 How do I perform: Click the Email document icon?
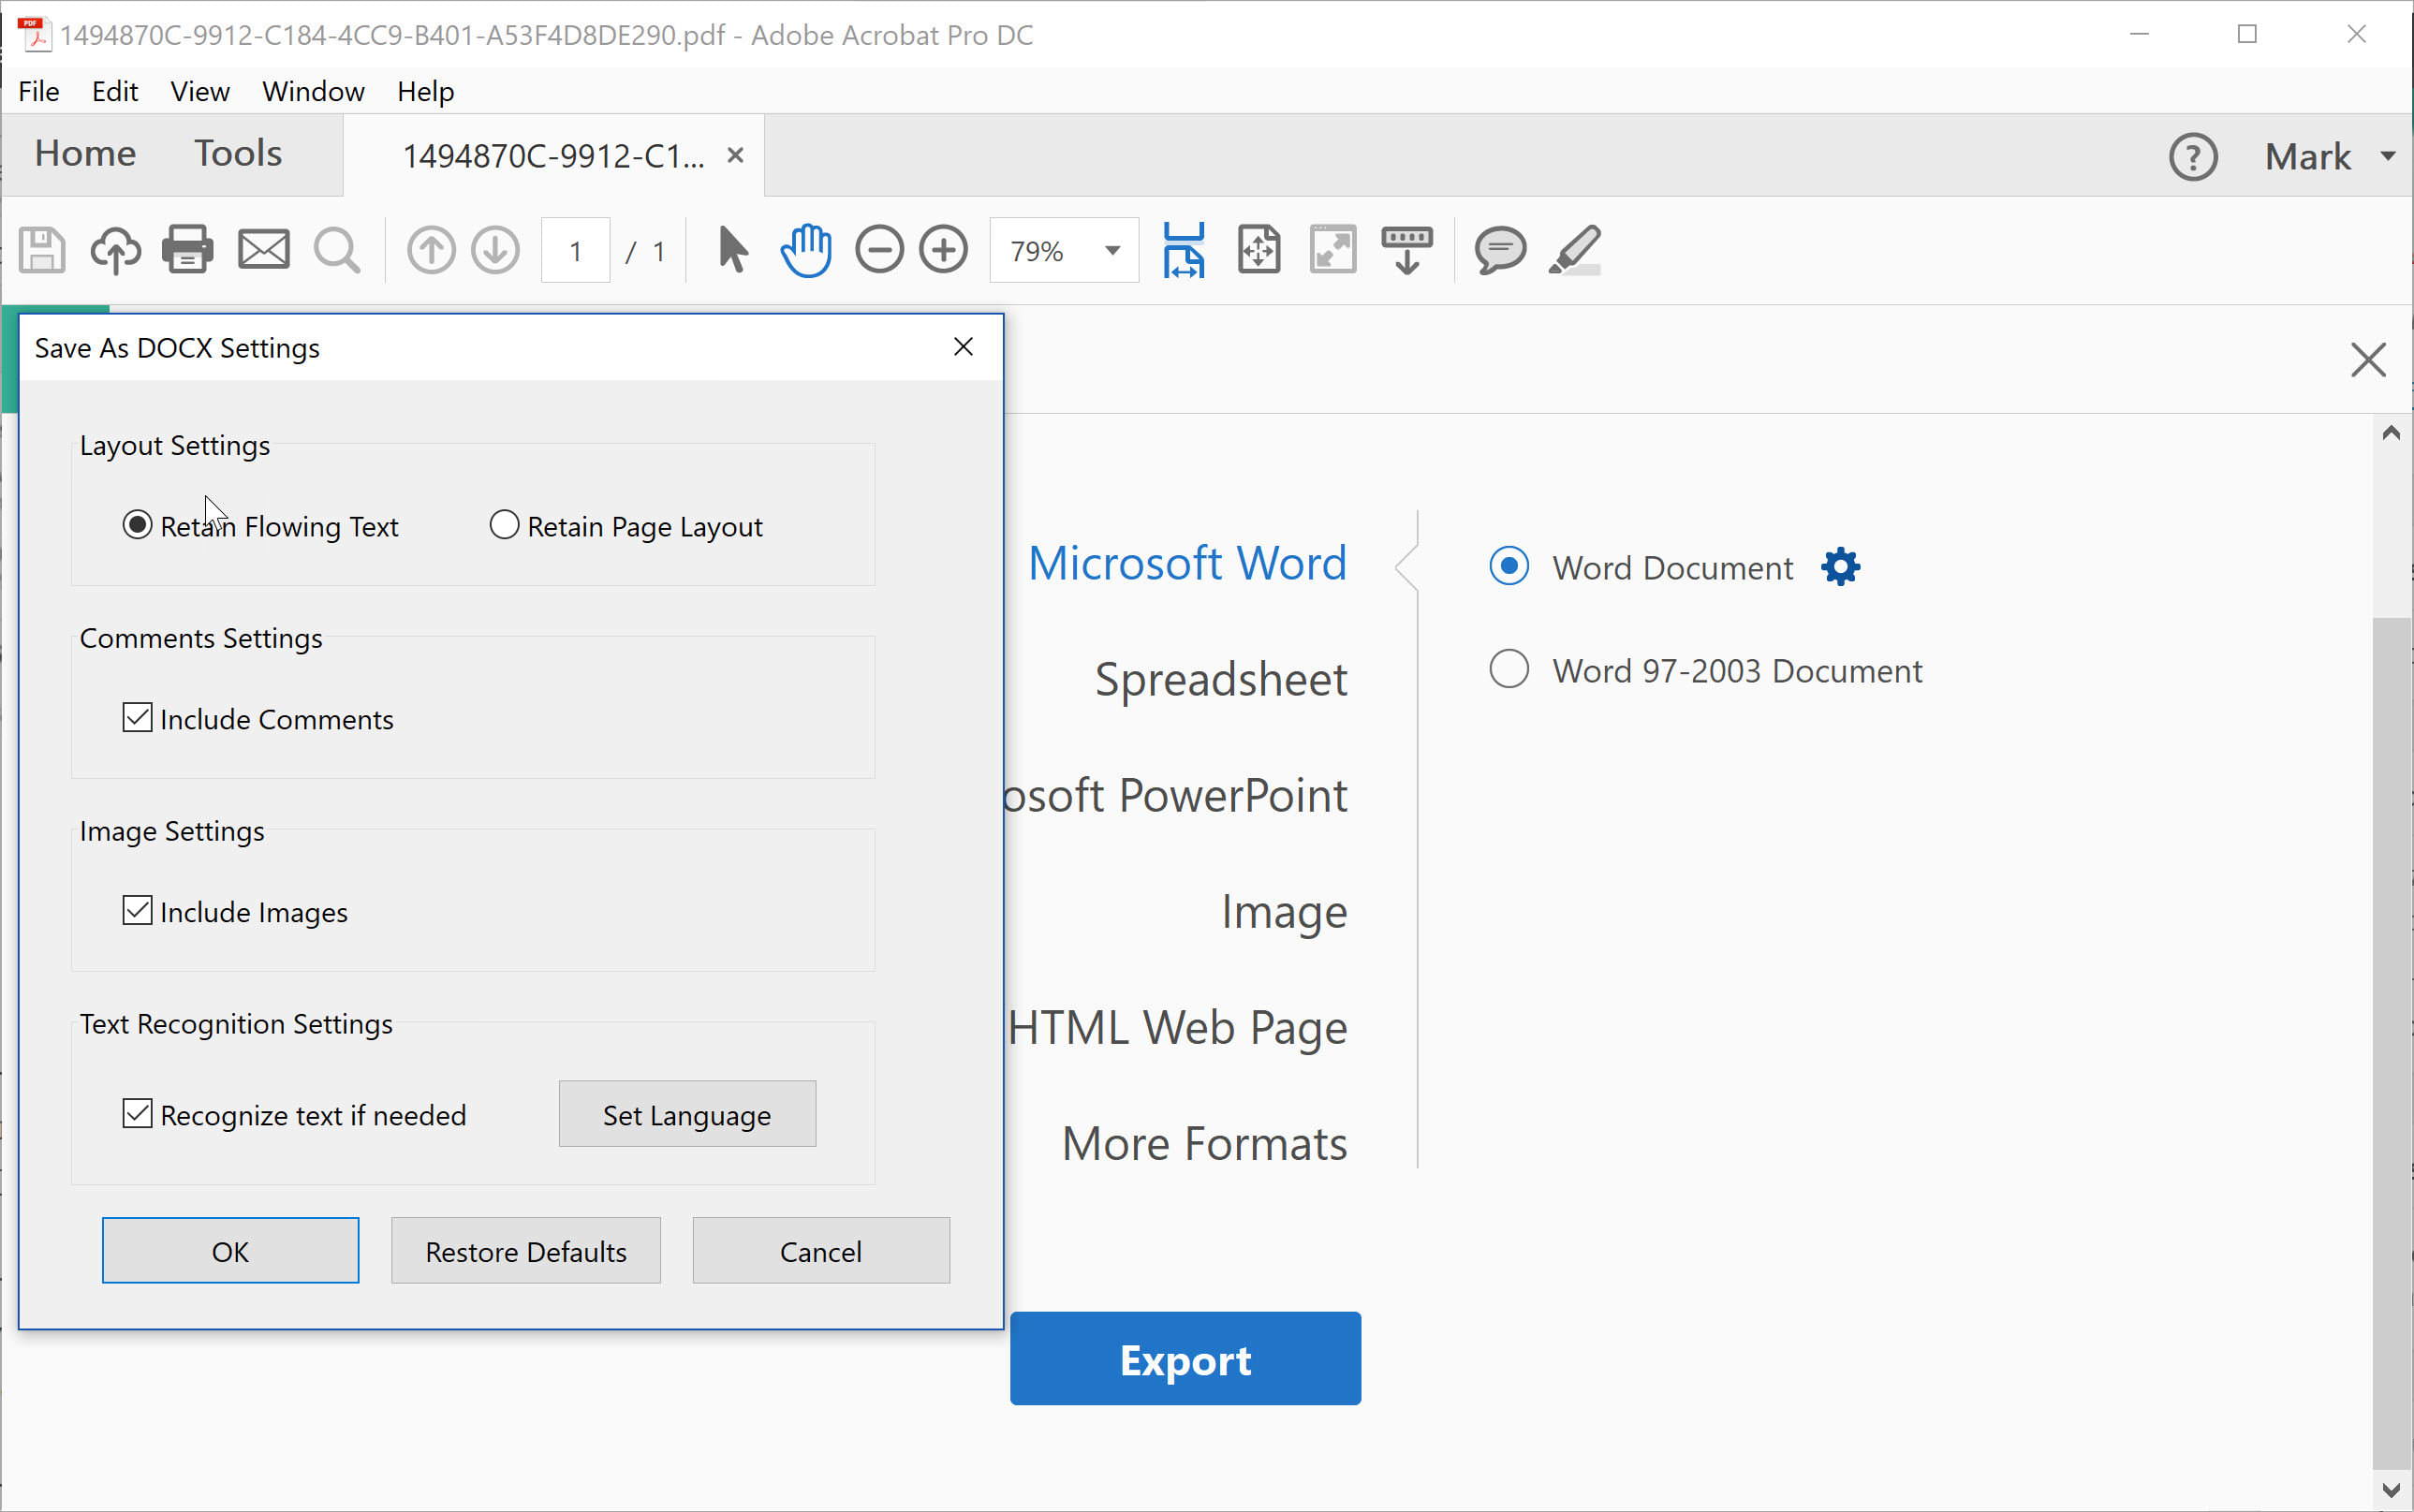[x=265, y=251]
